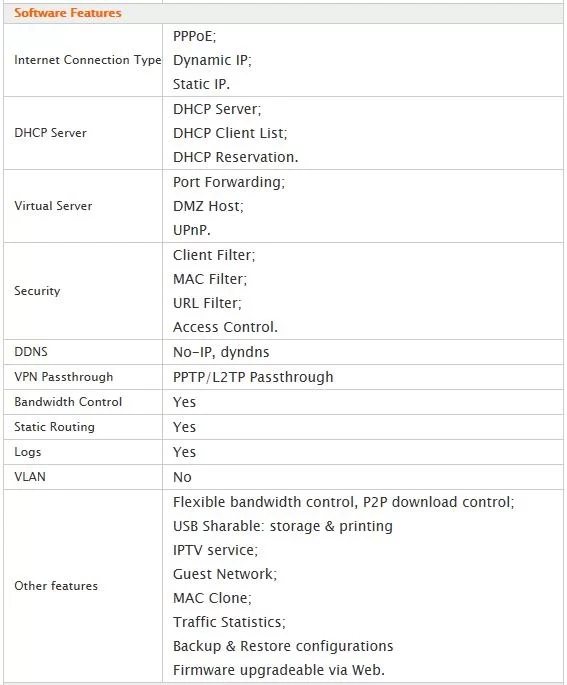
Task: Select the Internet Connection Type label
Action: coord(88,60)
